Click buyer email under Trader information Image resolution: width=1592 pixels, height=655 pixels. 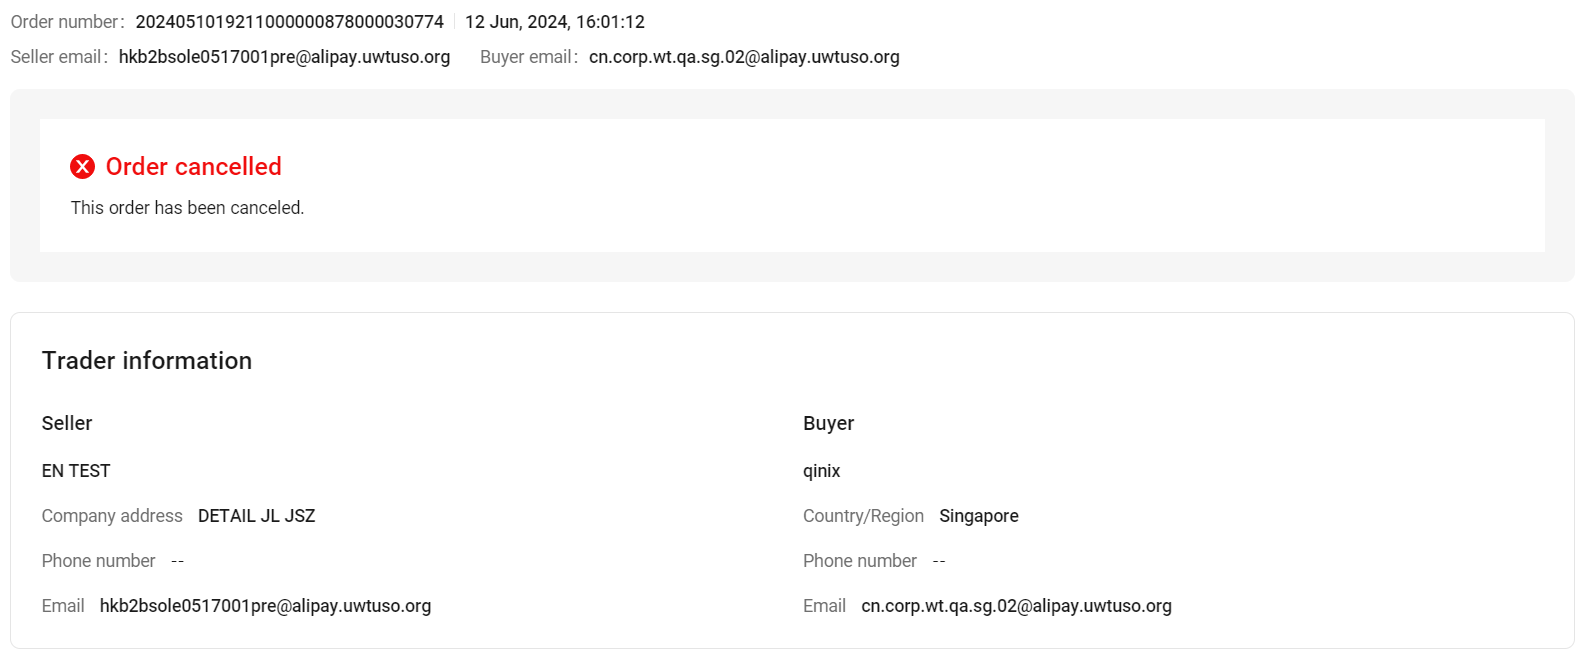[x=1016, y=606]
